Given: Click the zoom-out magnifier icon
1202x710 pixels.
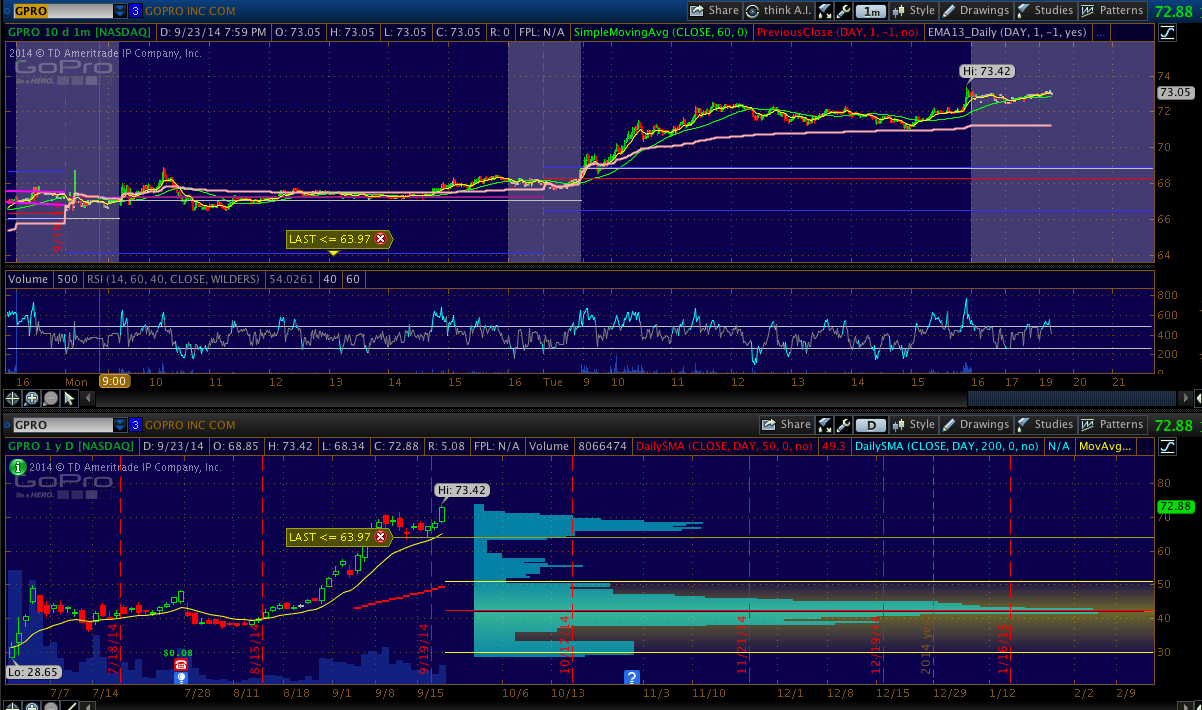Looking at the screenshot, I should tap(51, 398).
